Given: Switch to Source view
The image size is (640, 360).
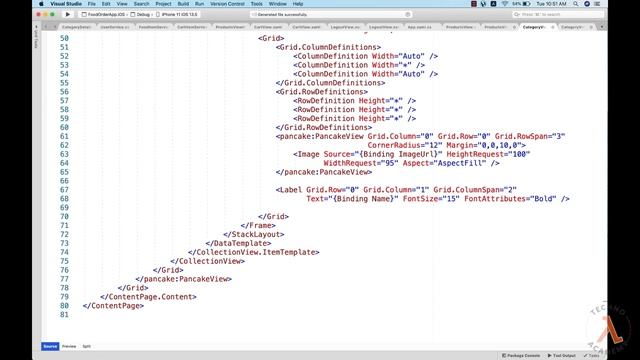Looking at the screenshot, I should tap(50, 346).
